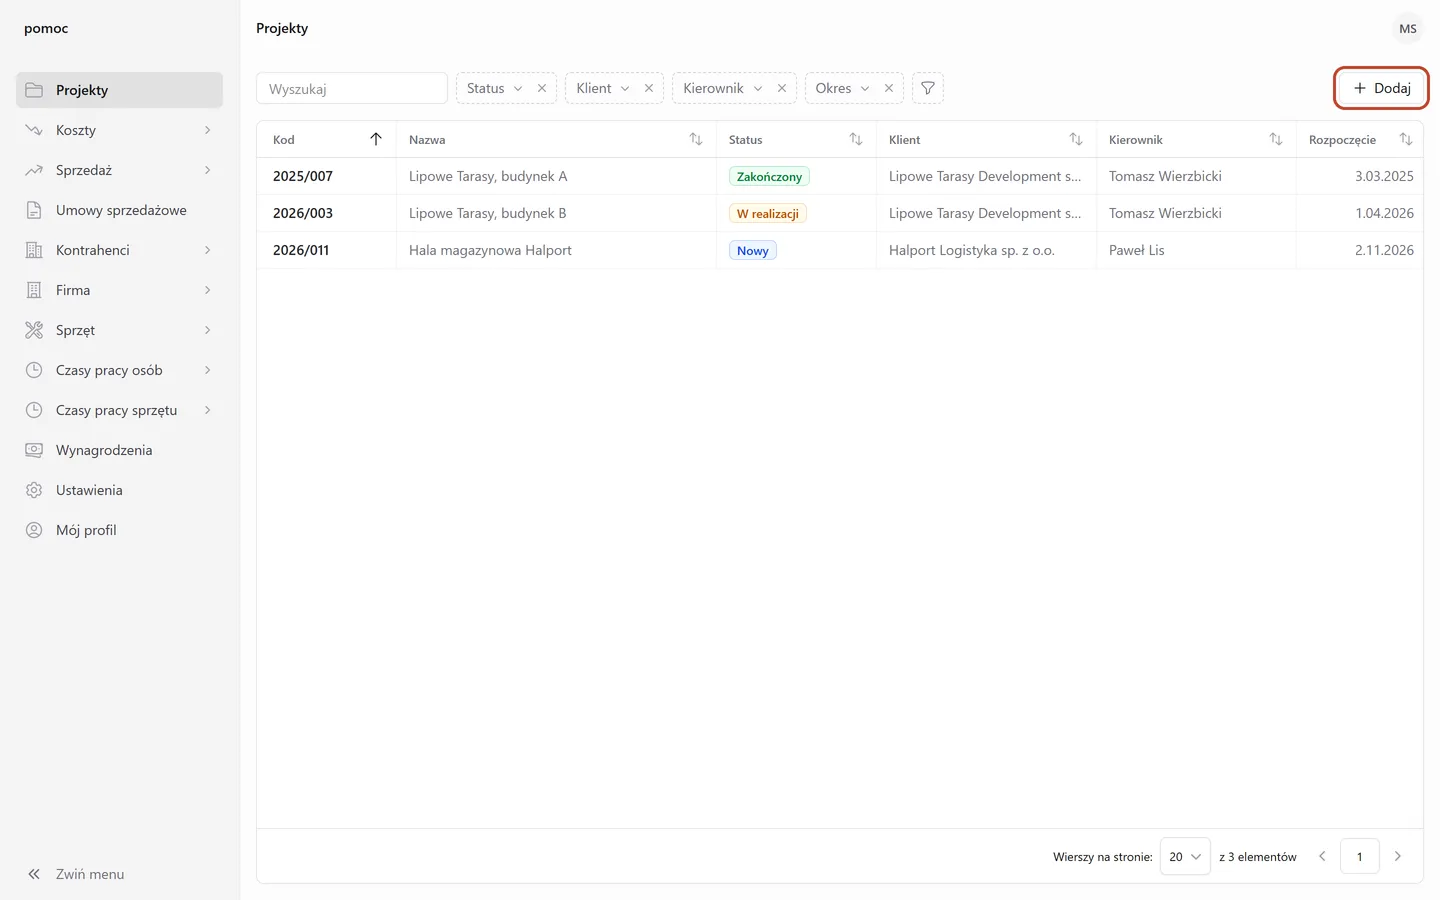Viewport: 1440px width, 900px height.
Task: Sort by the Nazwa column arrows
Action: coord(696,139)
